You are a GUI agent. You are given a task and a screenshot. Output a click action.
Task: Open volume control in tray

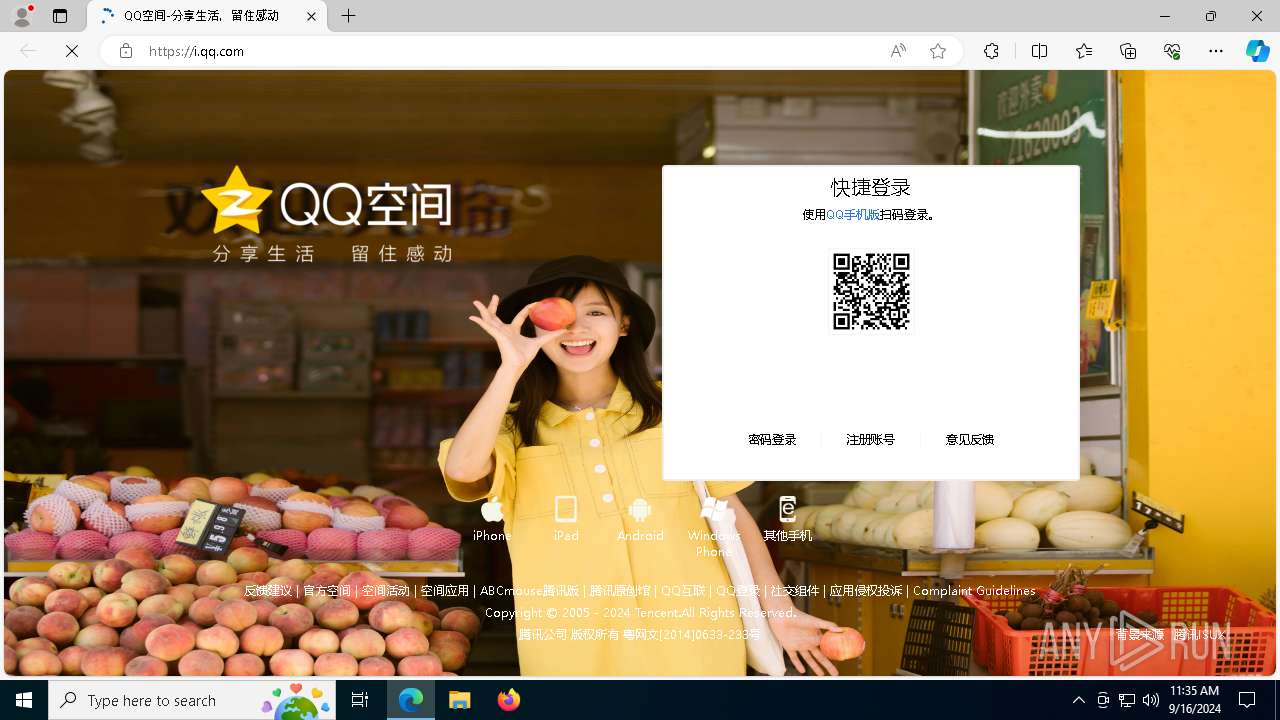point(1151,700)
